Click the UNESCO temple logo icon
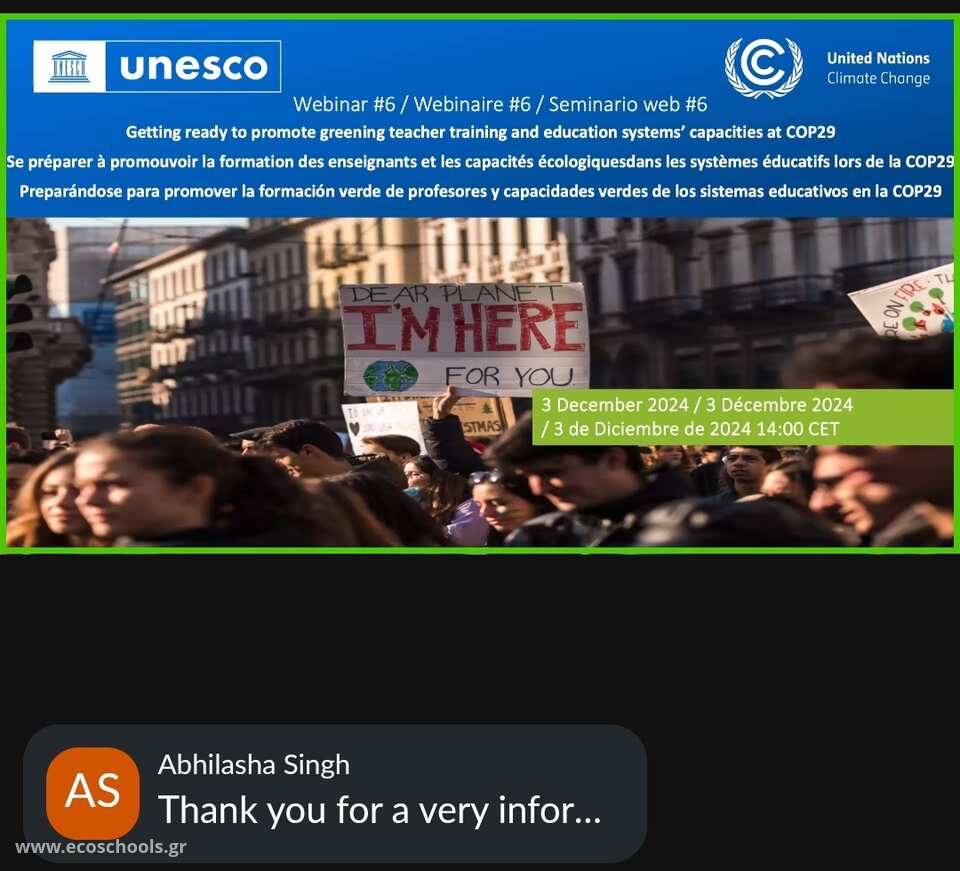 pos(69,67)
